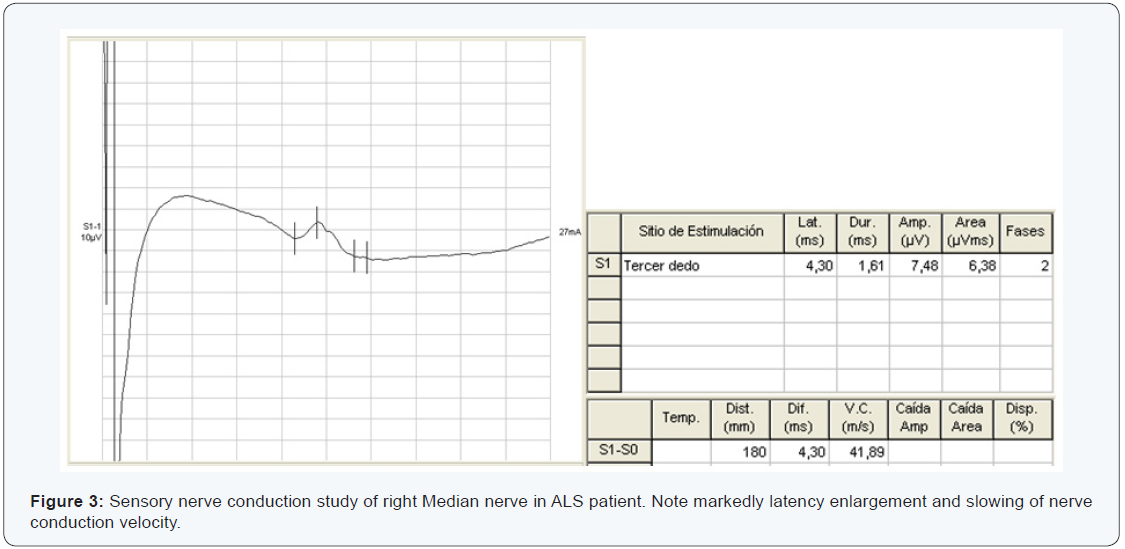Click the 'Temp.' column header
This screenshot has width=1125, height=549.
coord(681,417)
